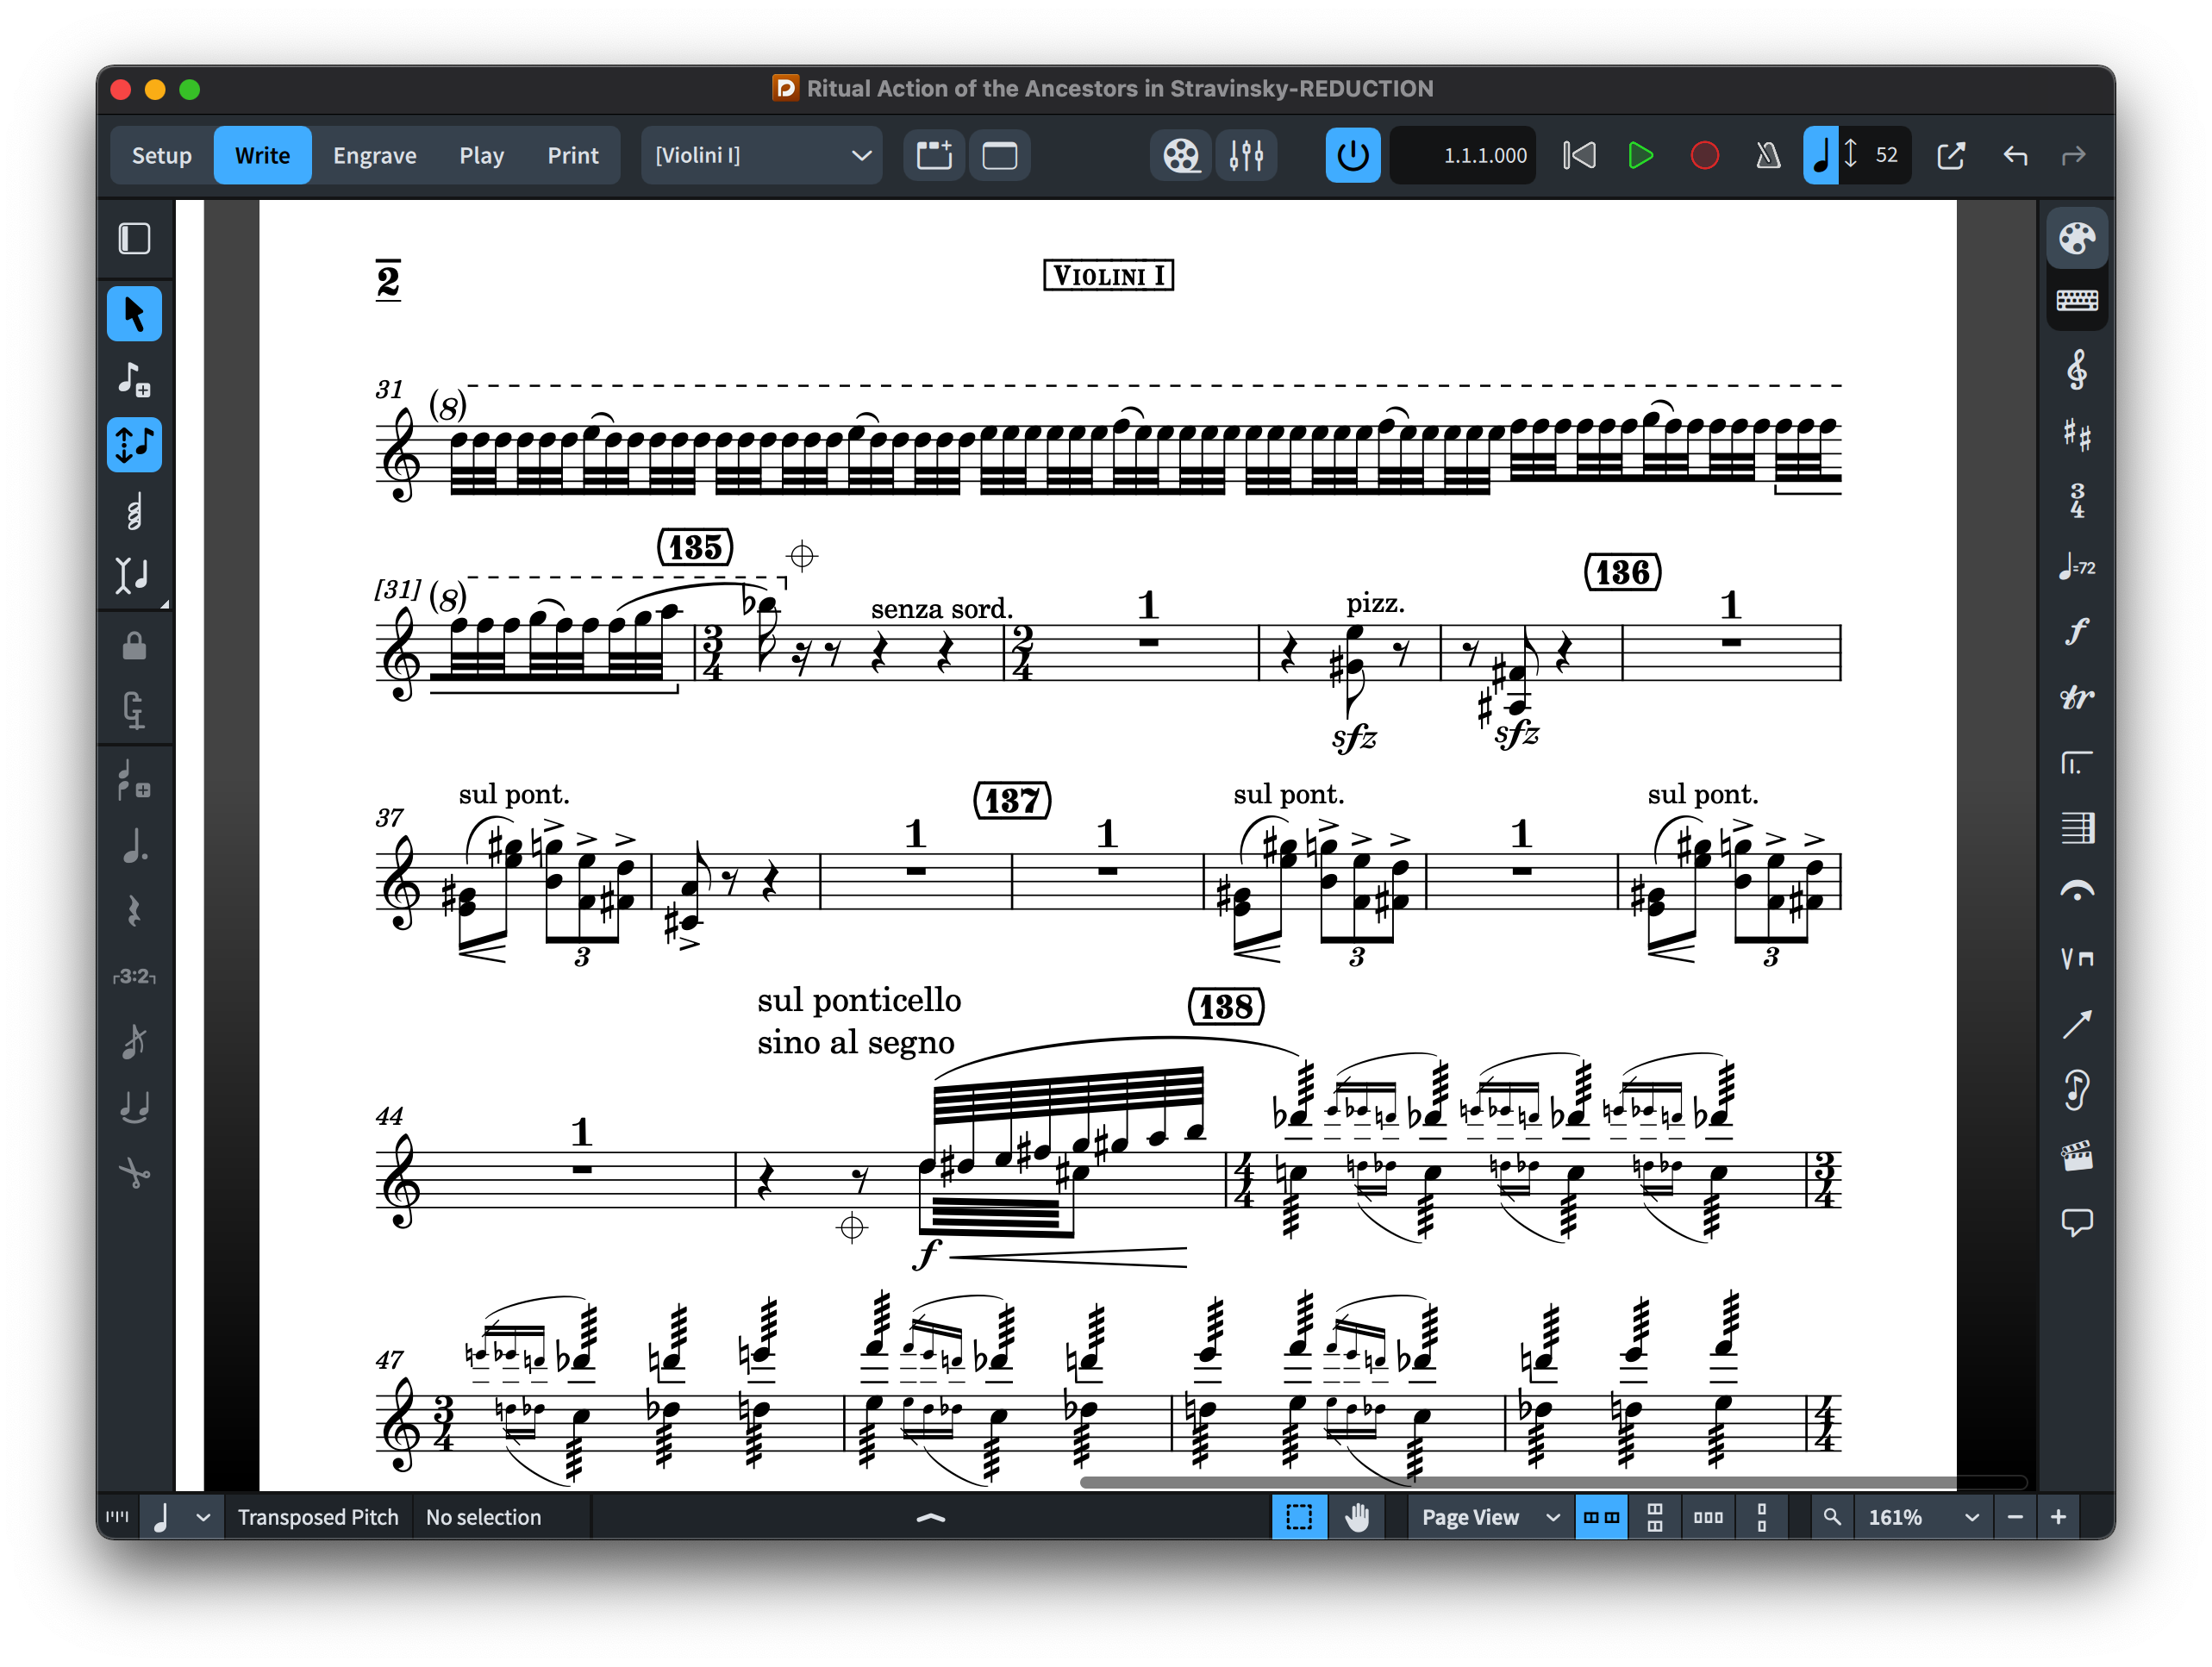Select the marquee selection tool
Screen dimensions: 2212x1667
[1298, 1517]
